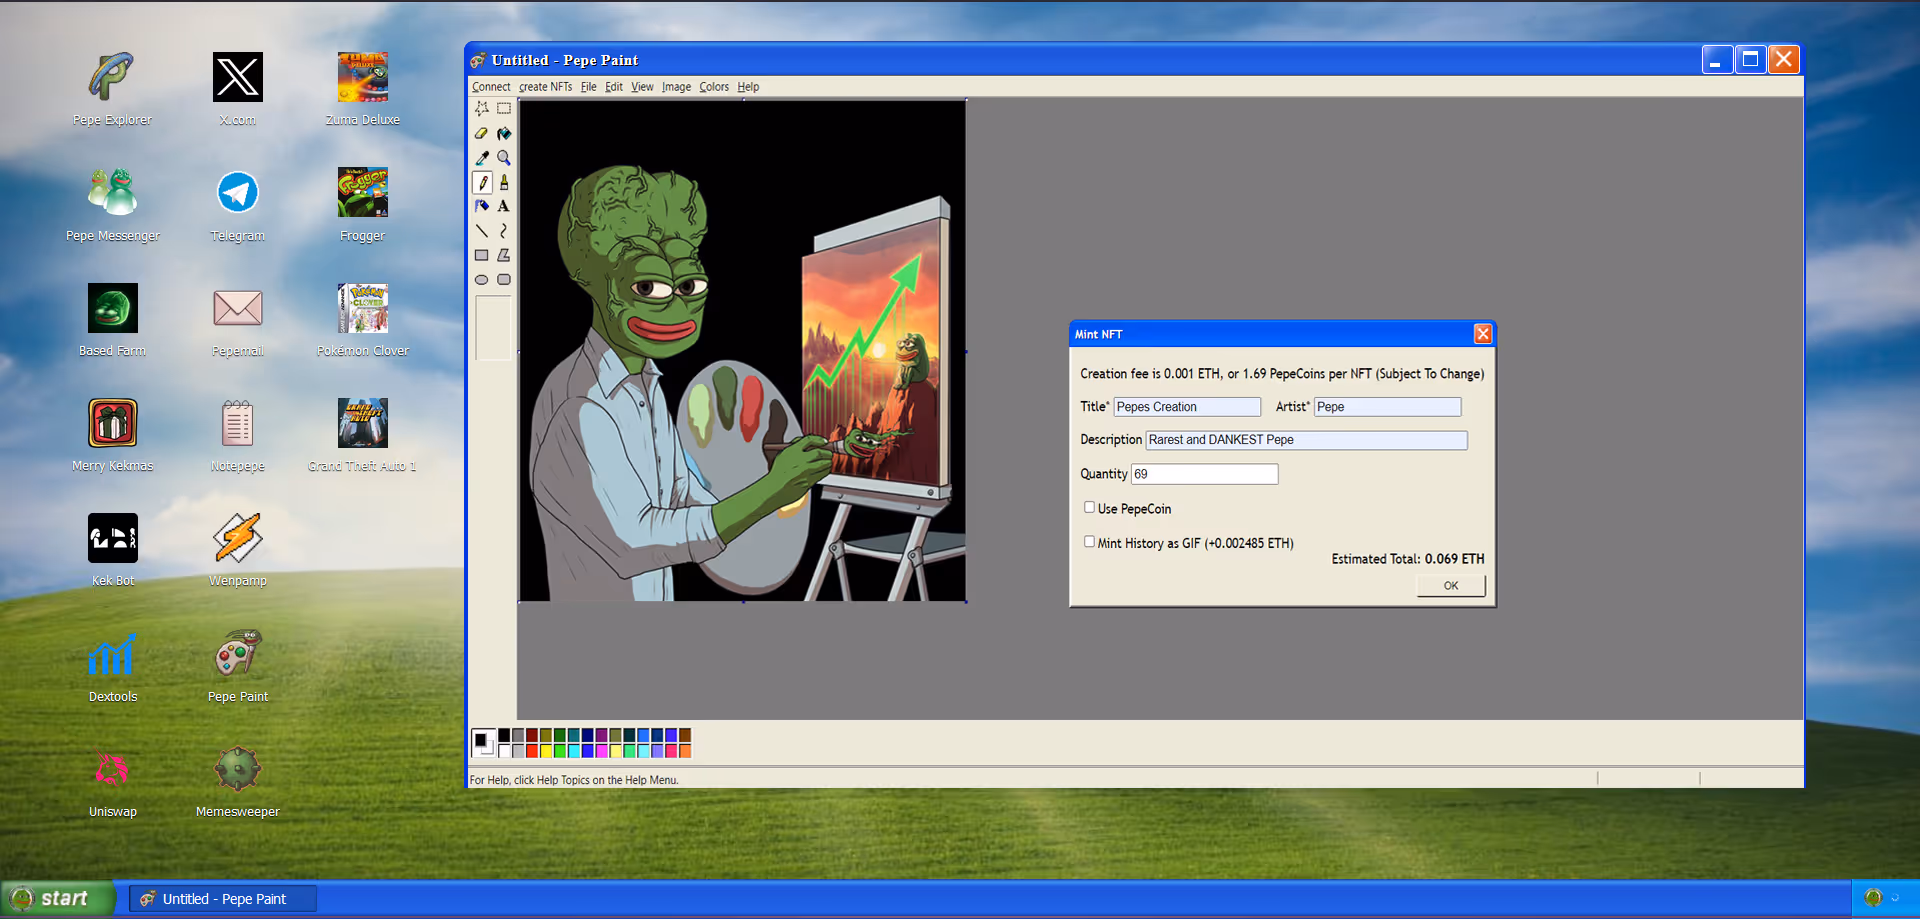This screenshot has height=919, width=1920.
Task: Open the Colors menu
Action: (714, 87)
